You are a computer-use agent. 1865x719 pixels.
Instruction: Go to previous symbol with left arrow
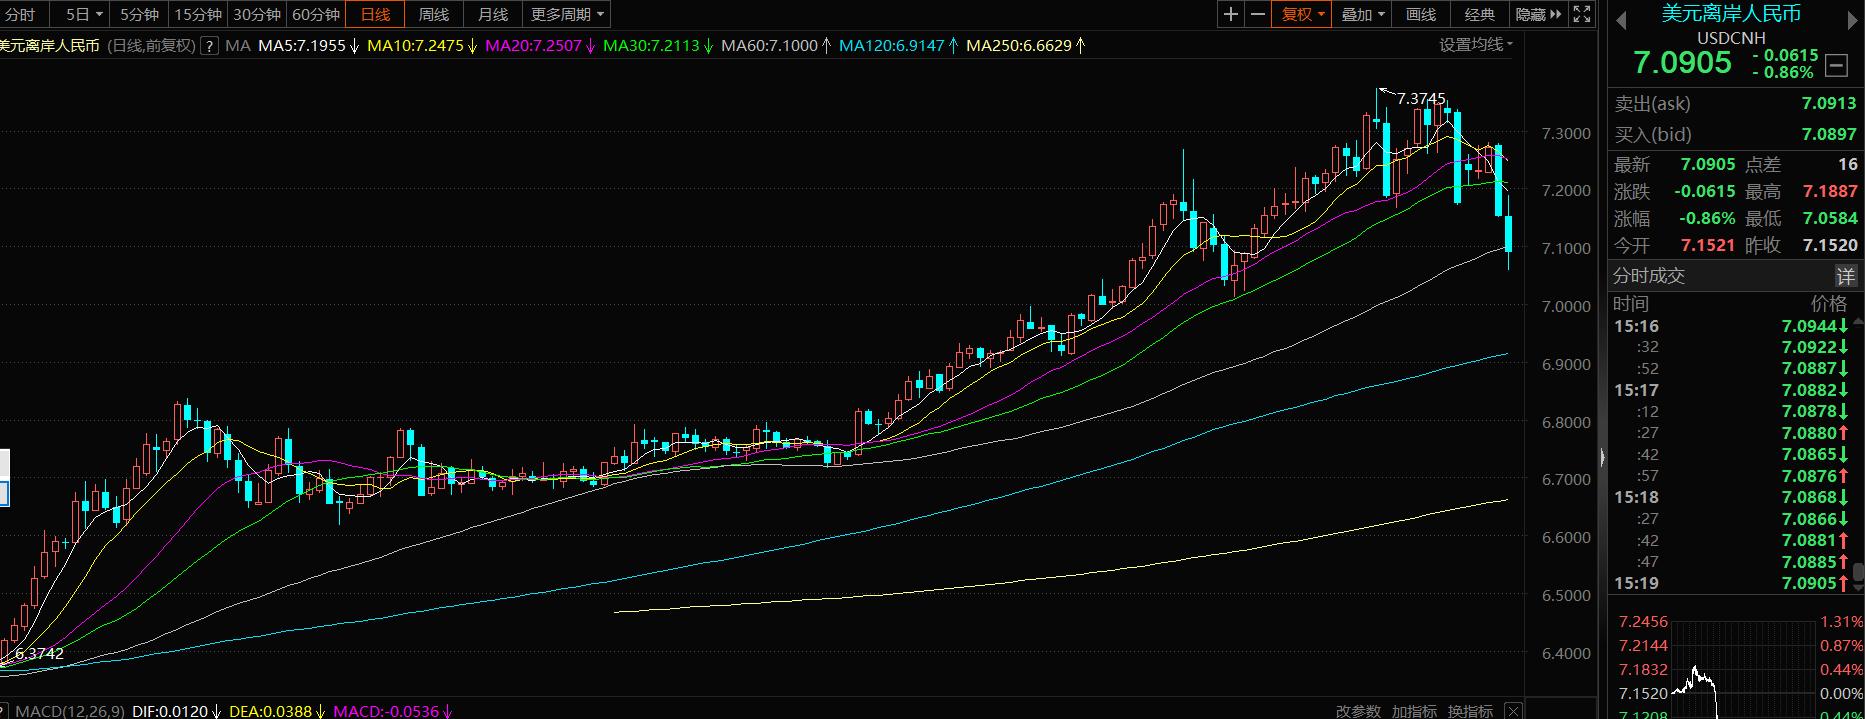[1621, 21]
